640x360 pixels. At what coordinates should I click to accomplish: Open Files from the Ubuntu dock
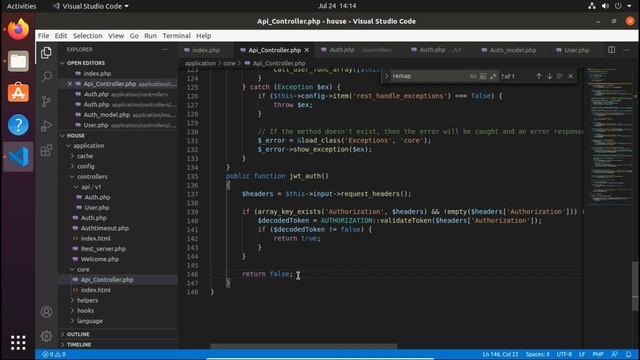click(18, 61)
